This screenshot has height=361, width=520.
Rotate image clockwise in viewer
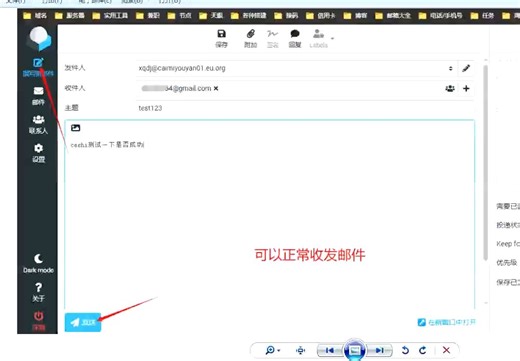[423, 350]
